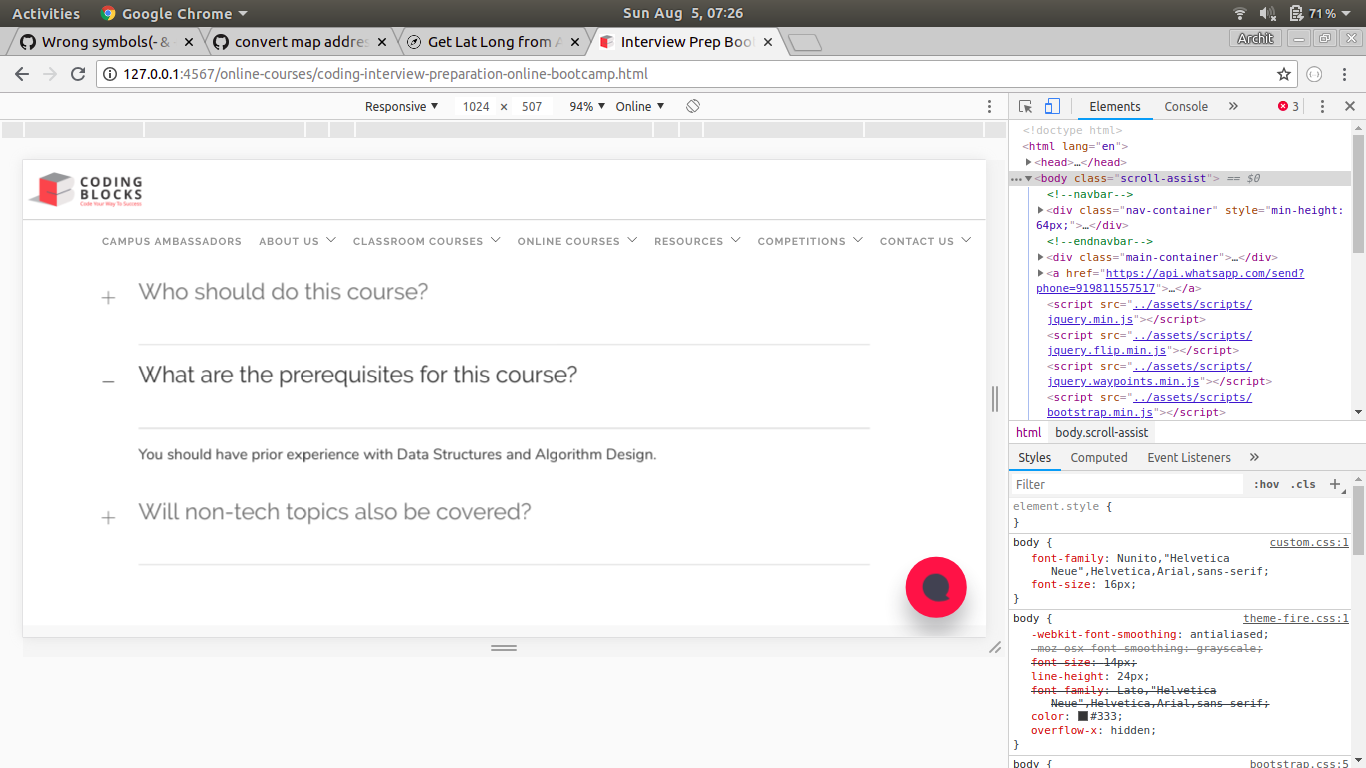Open the theme-fire.css:1 source link
The image size is (1366, 768).
tap(1296, 619)
